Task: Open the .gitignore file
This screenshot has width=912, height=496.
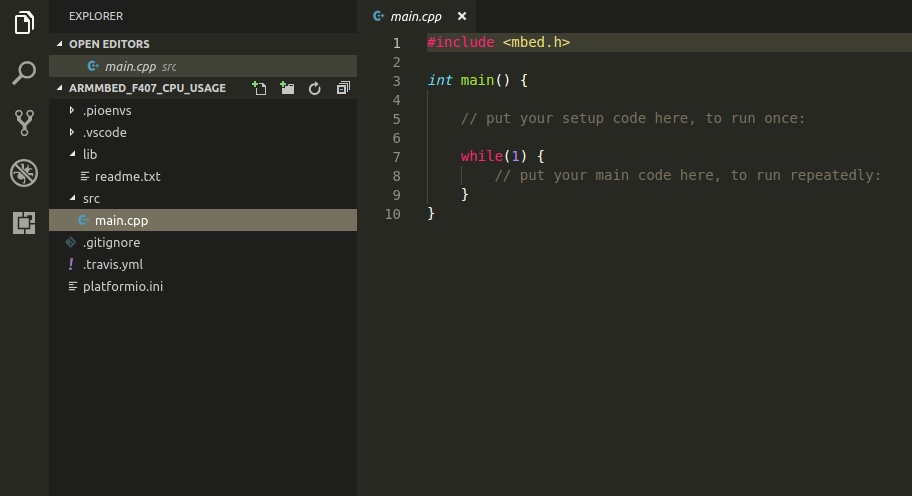Action: pos(203,242)
